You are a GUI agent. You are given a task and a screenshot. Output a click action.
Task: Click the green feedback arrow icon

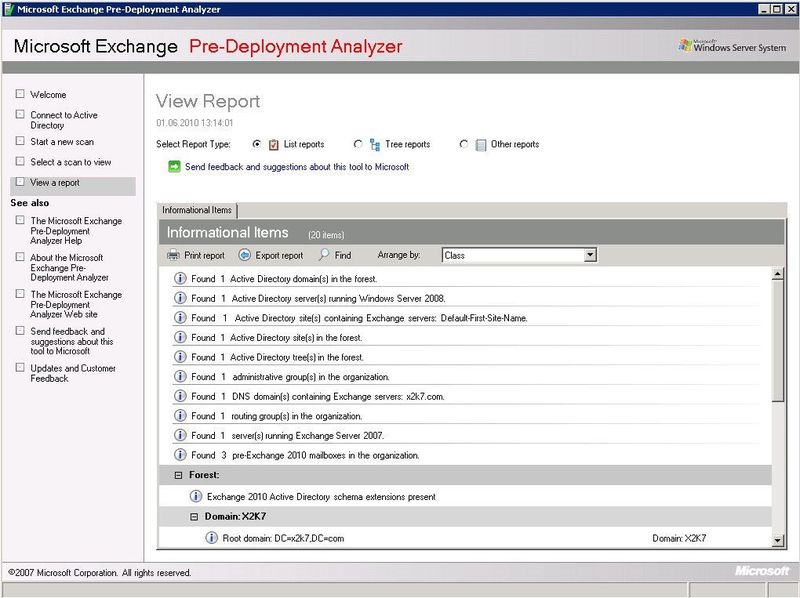coord(174,167)
